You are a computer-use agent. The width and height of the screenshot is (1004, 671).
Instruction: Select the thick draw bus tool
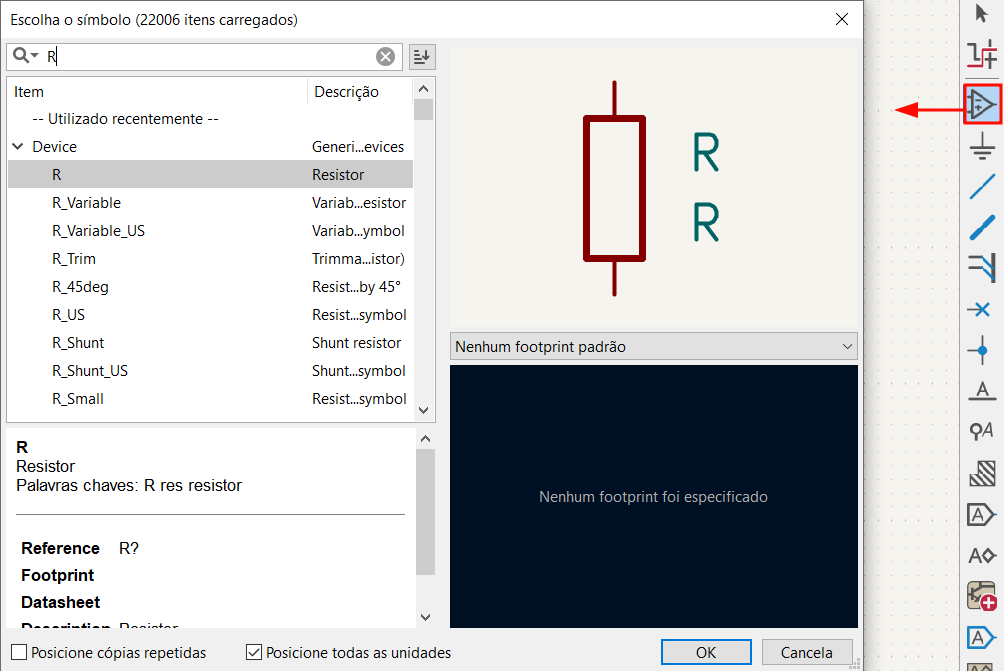(982, 227)
